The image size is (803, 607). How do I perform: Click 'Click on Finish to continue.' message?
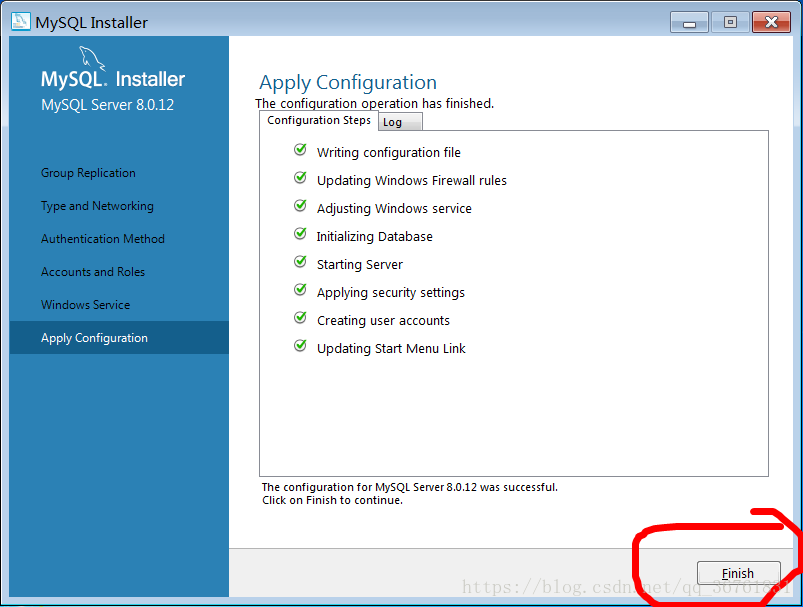(x=332, y=500)
